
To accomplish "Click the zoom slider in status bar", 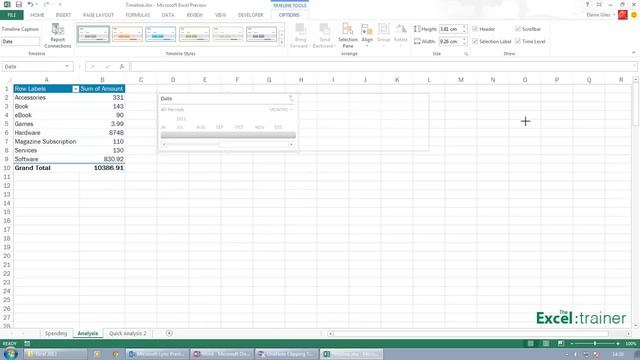I will (x=595, y=344).
